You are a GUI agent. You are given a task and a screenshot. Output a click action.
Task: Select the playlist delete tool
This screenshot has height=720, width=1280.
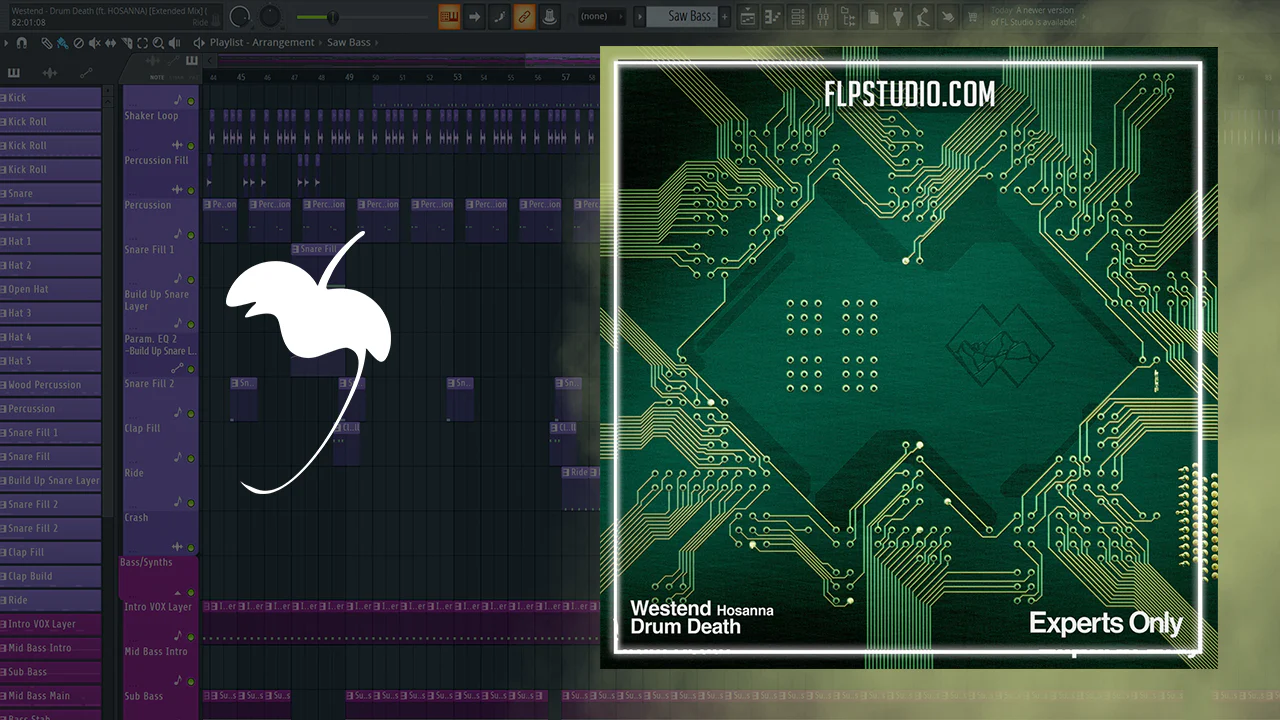[x=79, y=43]
